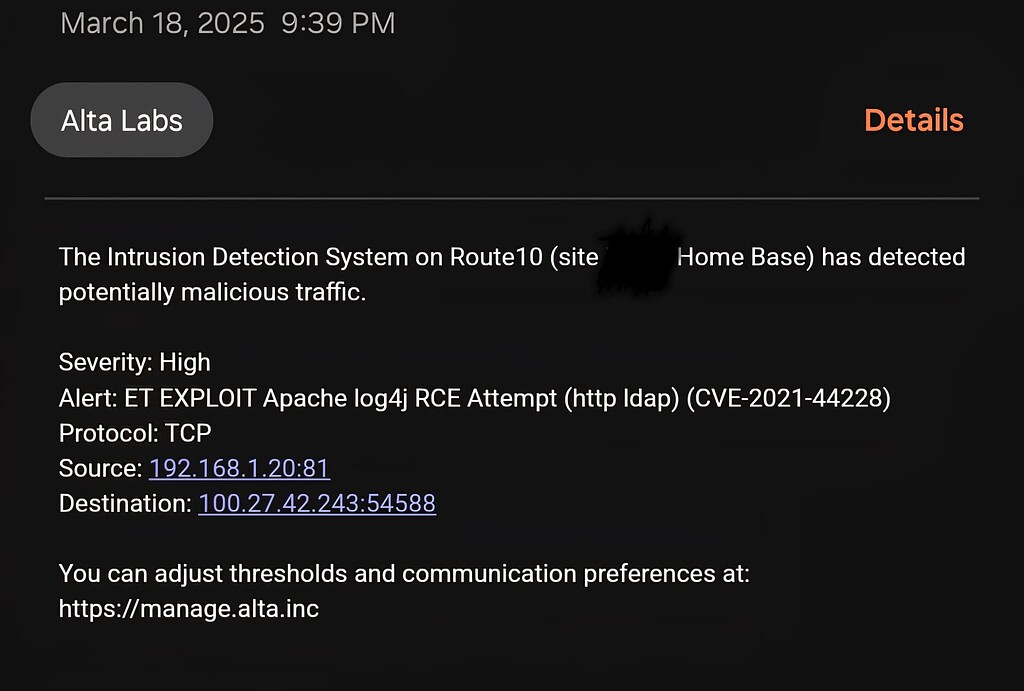Click the Alta Labs sender chip
This screenshot has width=1024, height=691.
[120, 120]
